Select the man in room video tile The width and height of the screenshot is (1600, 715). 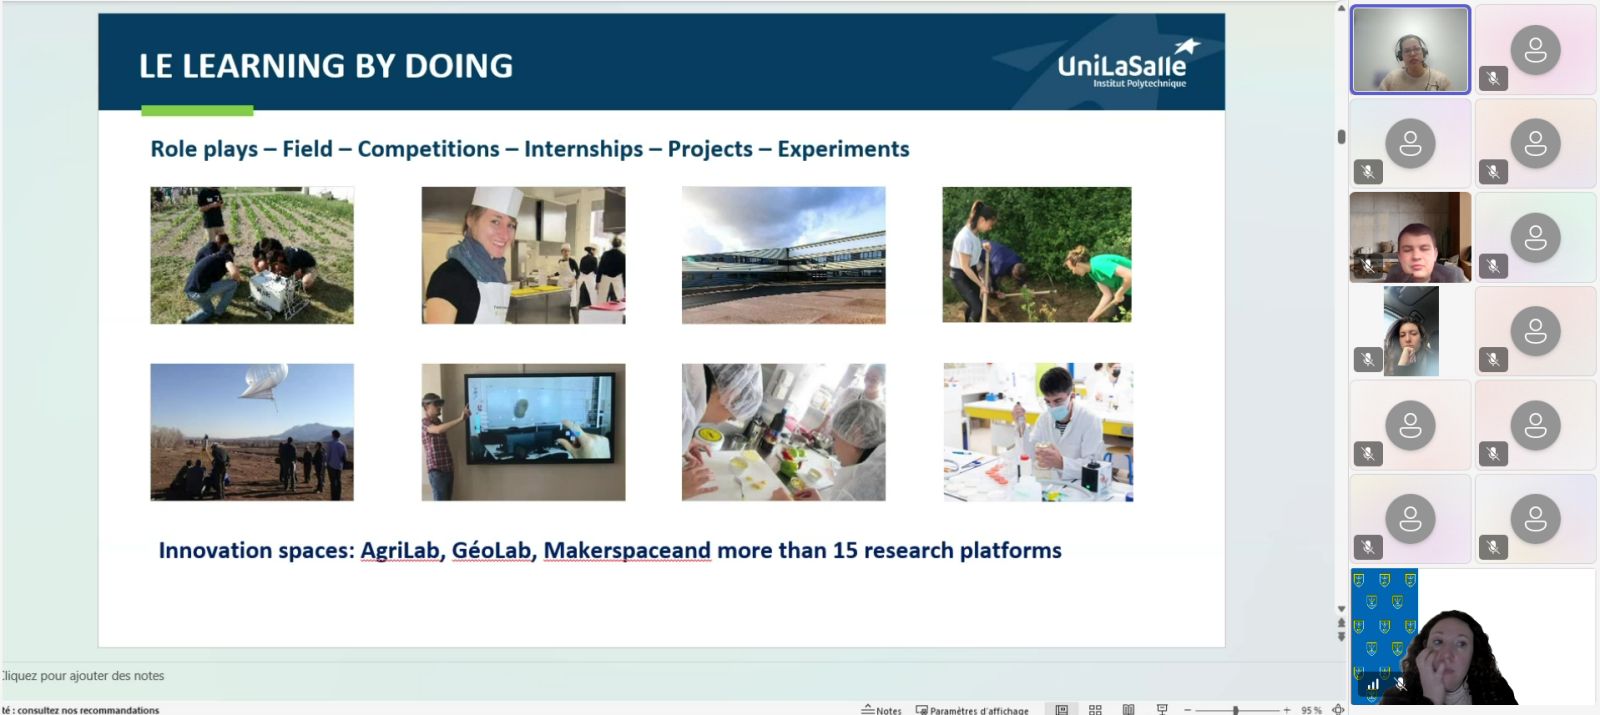point(1410,237)
